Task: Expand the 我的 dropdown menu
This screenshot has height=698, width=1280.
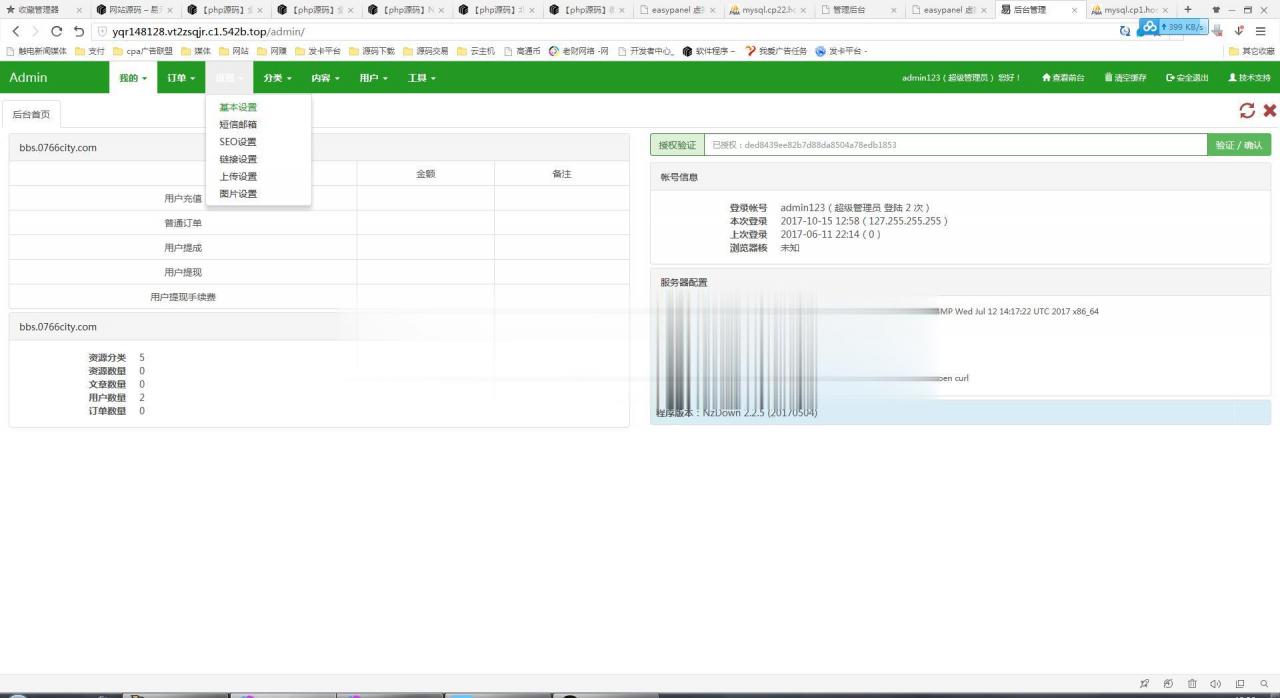Action: [133, 77]
